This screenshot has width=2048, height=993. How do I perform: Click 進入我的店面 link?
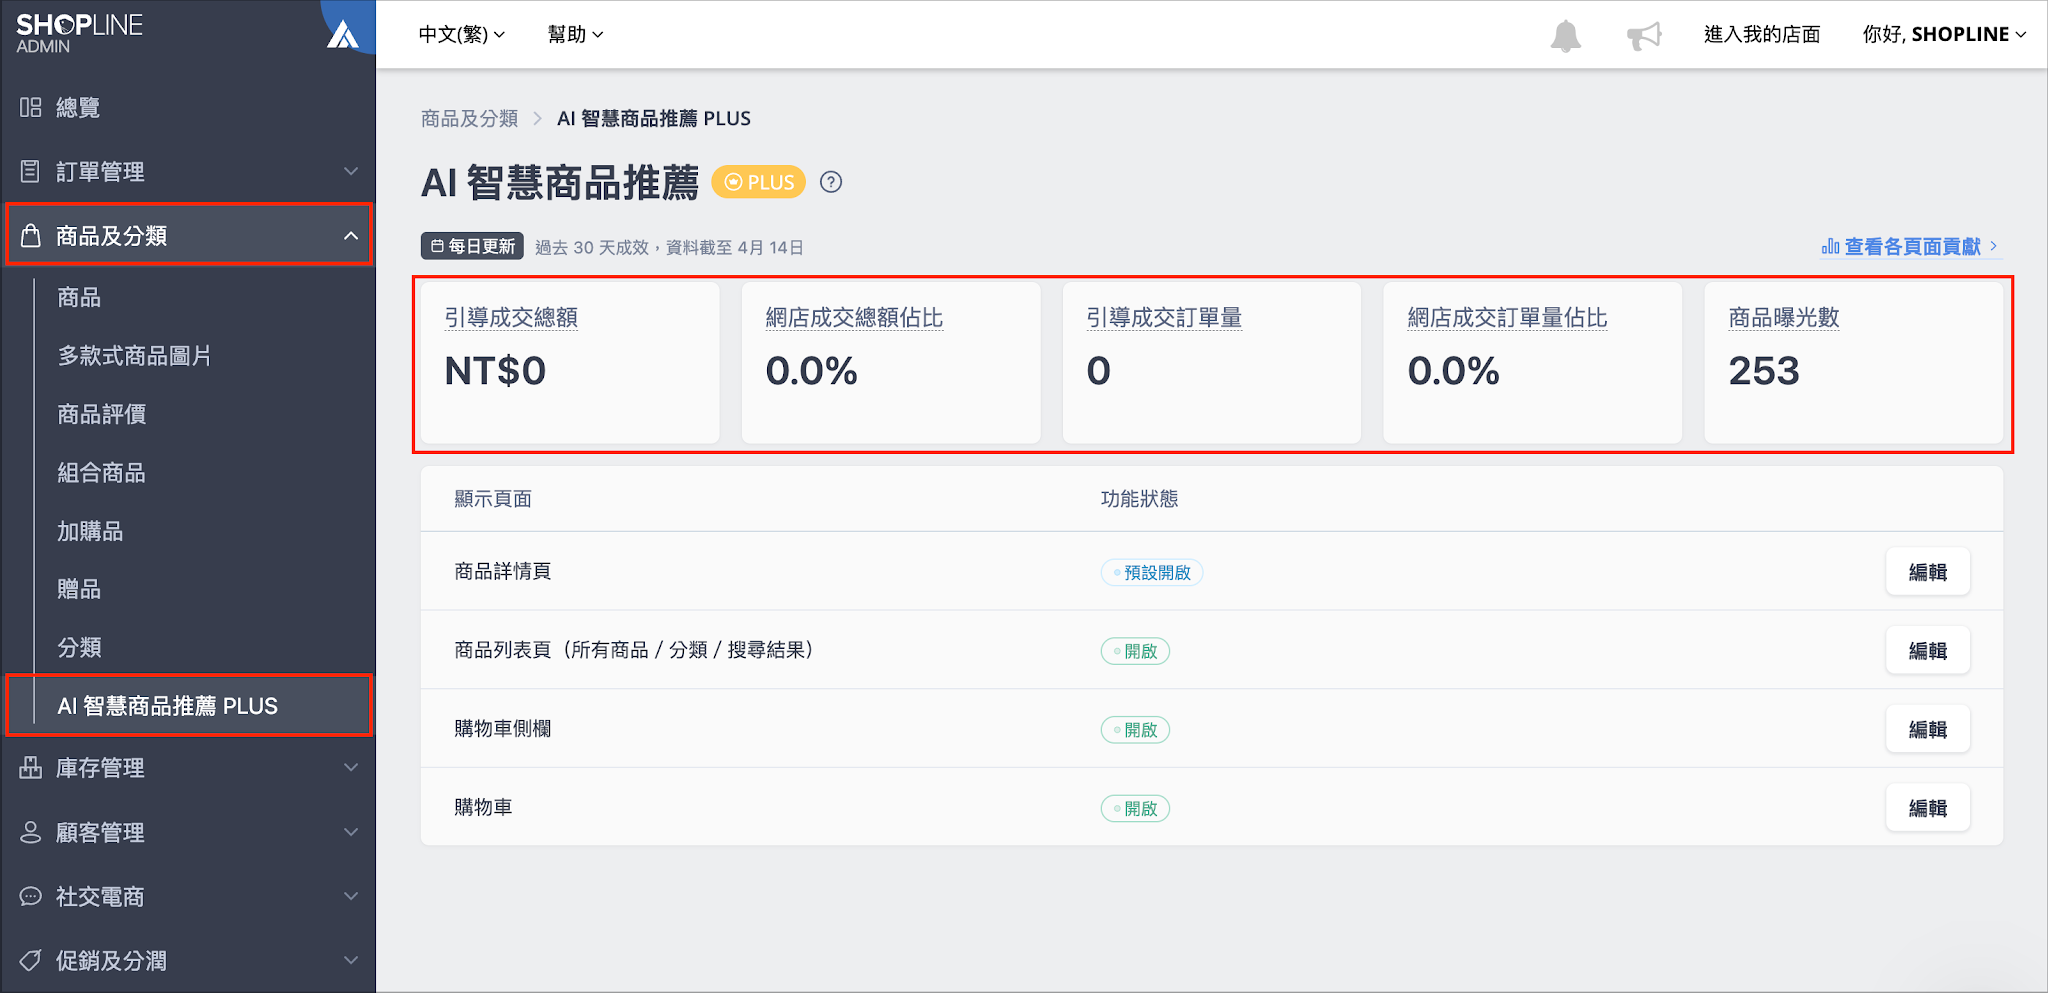1762,34
